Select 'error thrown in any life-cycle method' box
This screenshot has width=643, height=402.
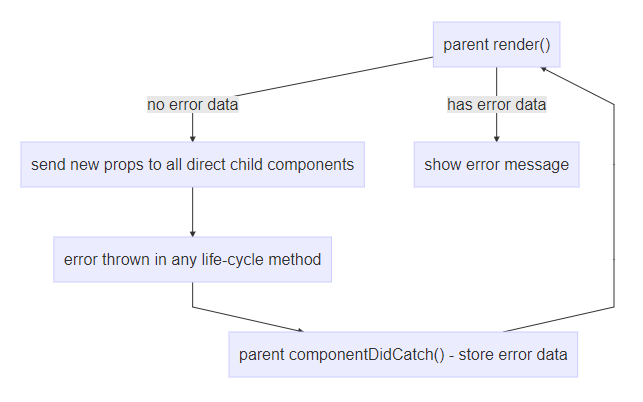[192, 259]
